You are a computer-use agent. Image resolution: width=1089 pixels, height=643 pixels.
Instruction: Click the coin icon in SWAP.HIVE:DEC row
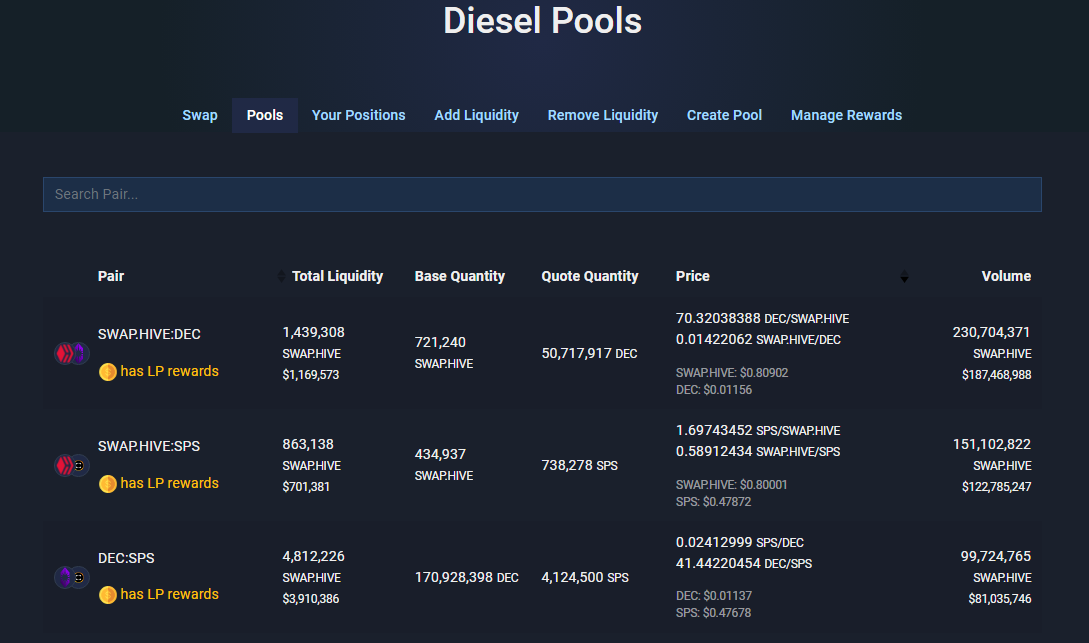(x=108, y=372)
